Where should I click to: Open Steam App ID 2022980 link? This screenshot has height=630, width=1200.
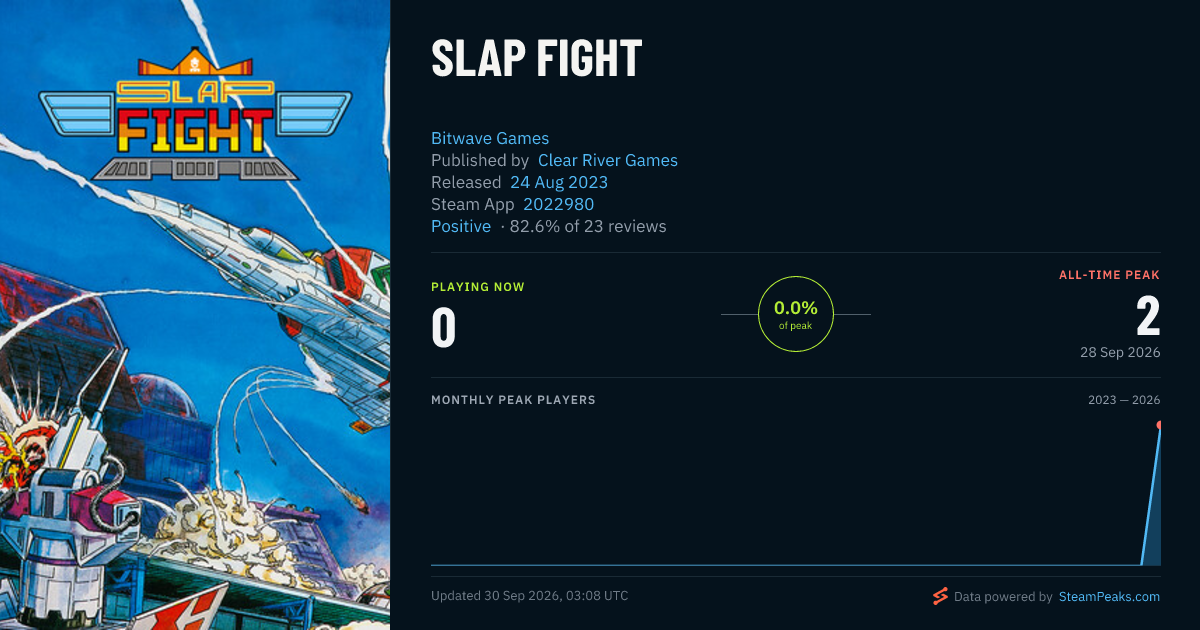point(559,204)
